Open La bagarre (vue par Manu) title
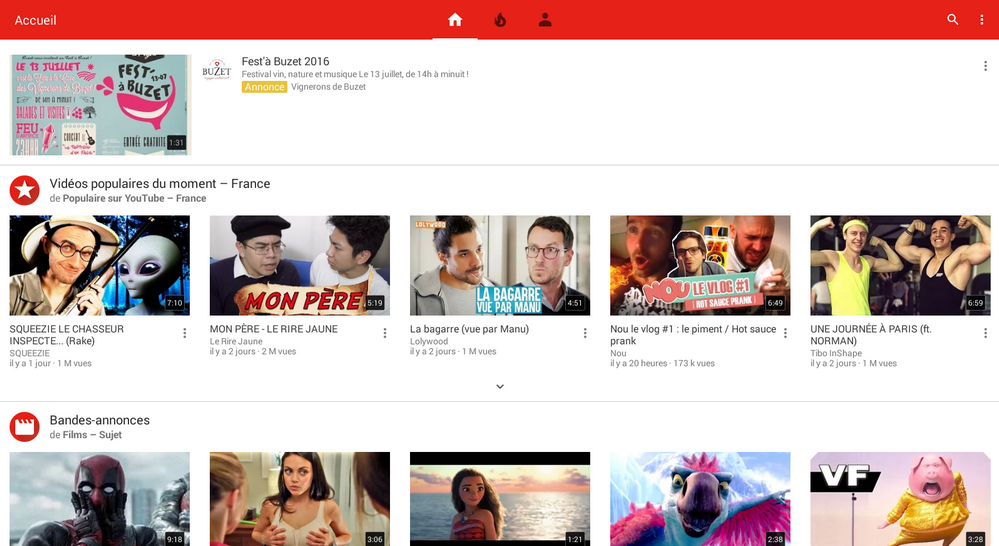 pyautogui.click(x=470, y=329)
